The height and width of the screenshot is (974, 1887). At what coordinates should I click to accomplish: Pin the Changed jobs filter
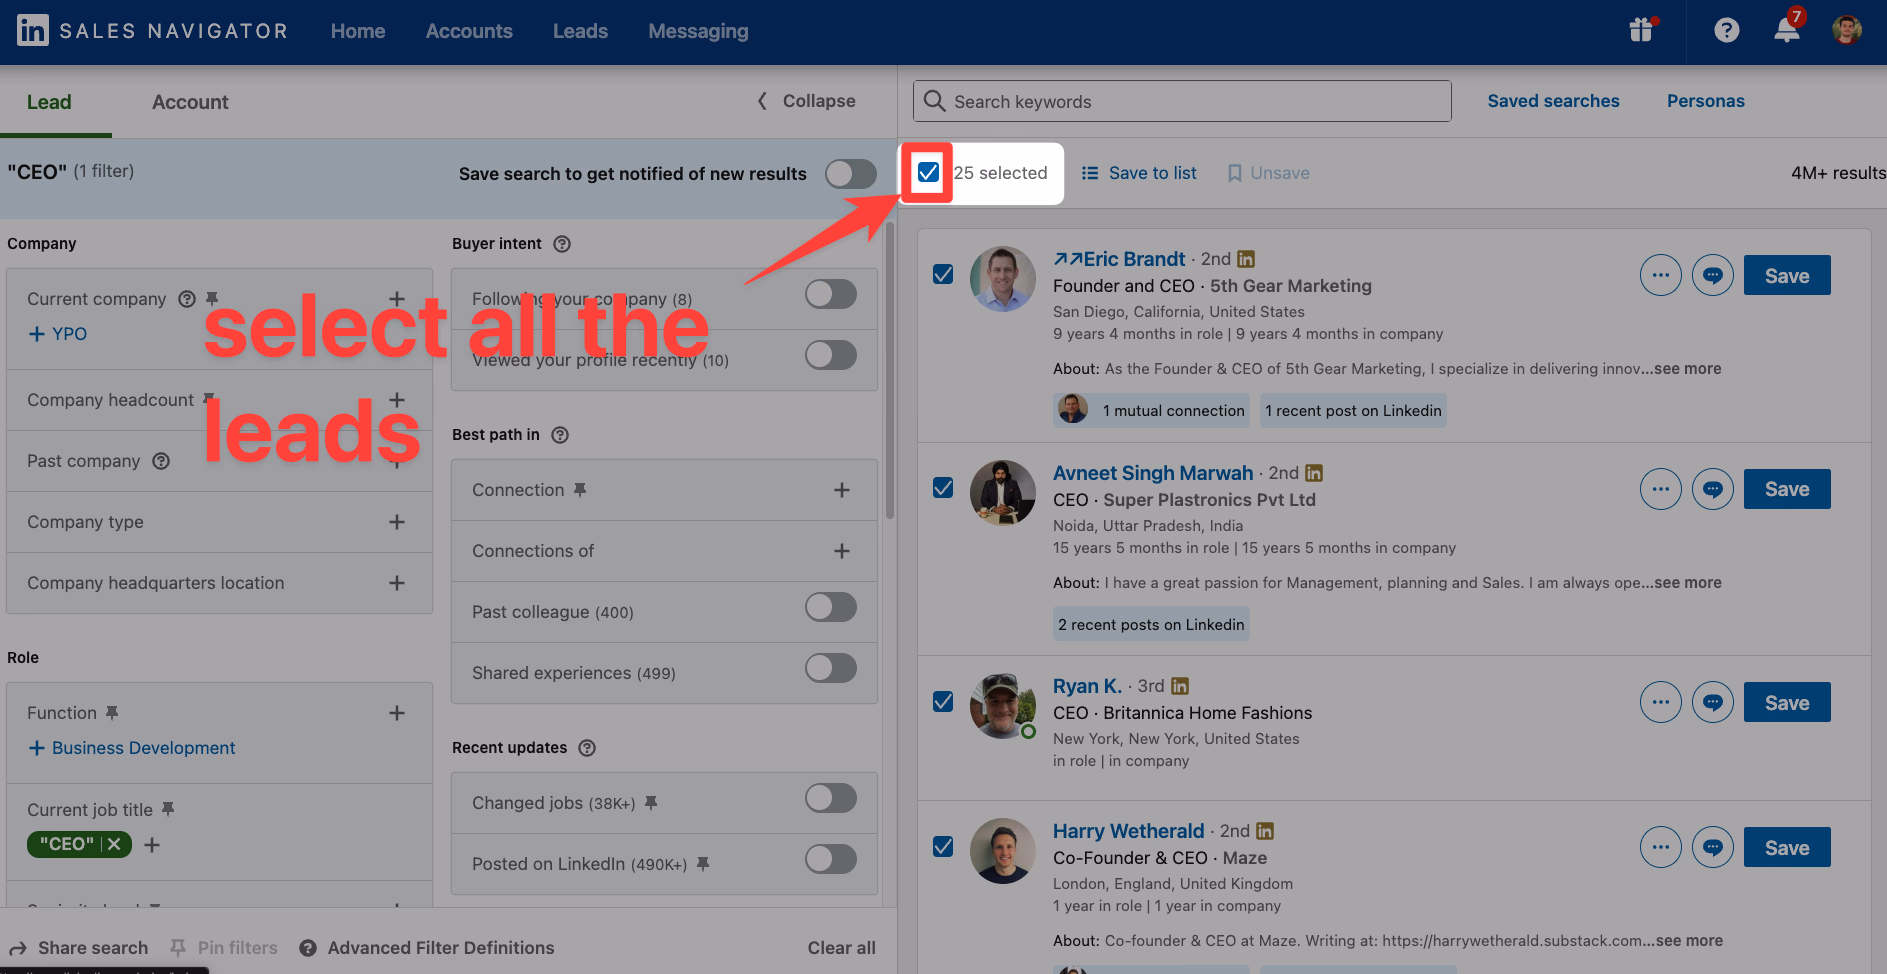coord(651,803)
